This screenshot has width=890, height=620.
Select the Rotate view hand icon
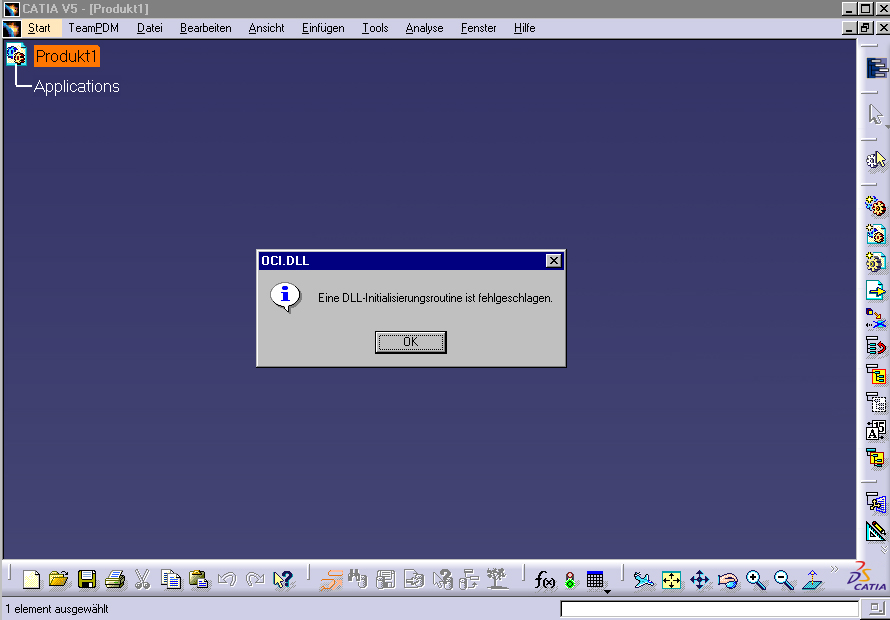(x=728, y=580)
